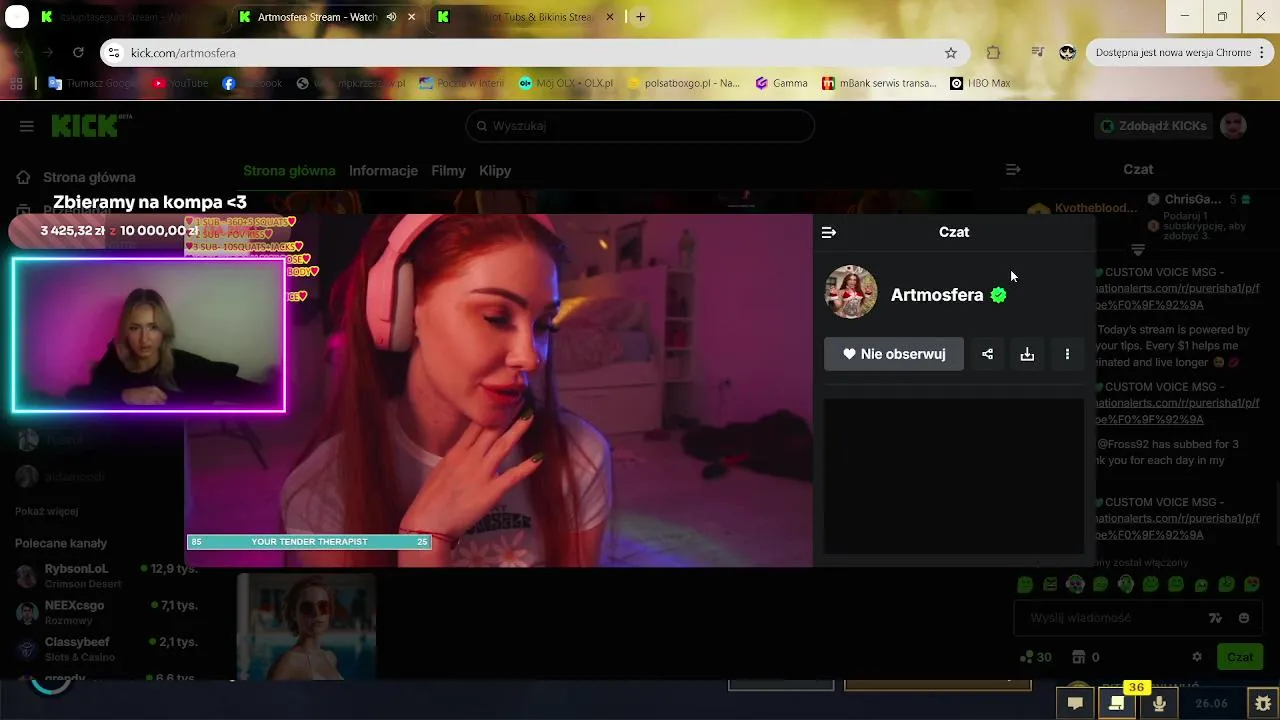The width and height of the screenshot is (1280, 720).
Task: Click the microphone icon in bottom overlay bar
Action: point(1159,704)
